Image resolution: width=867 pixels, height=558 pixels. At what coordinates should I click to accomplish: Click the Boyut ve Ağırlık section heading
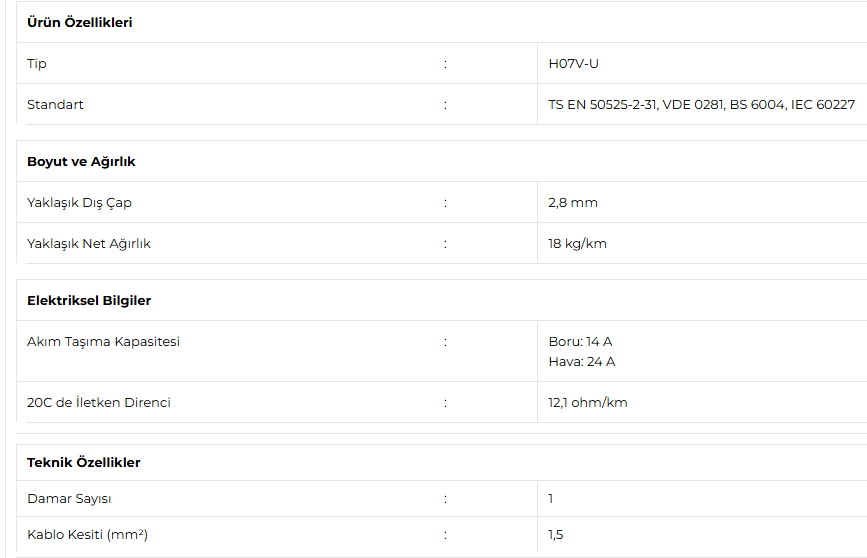coord(81,162)
